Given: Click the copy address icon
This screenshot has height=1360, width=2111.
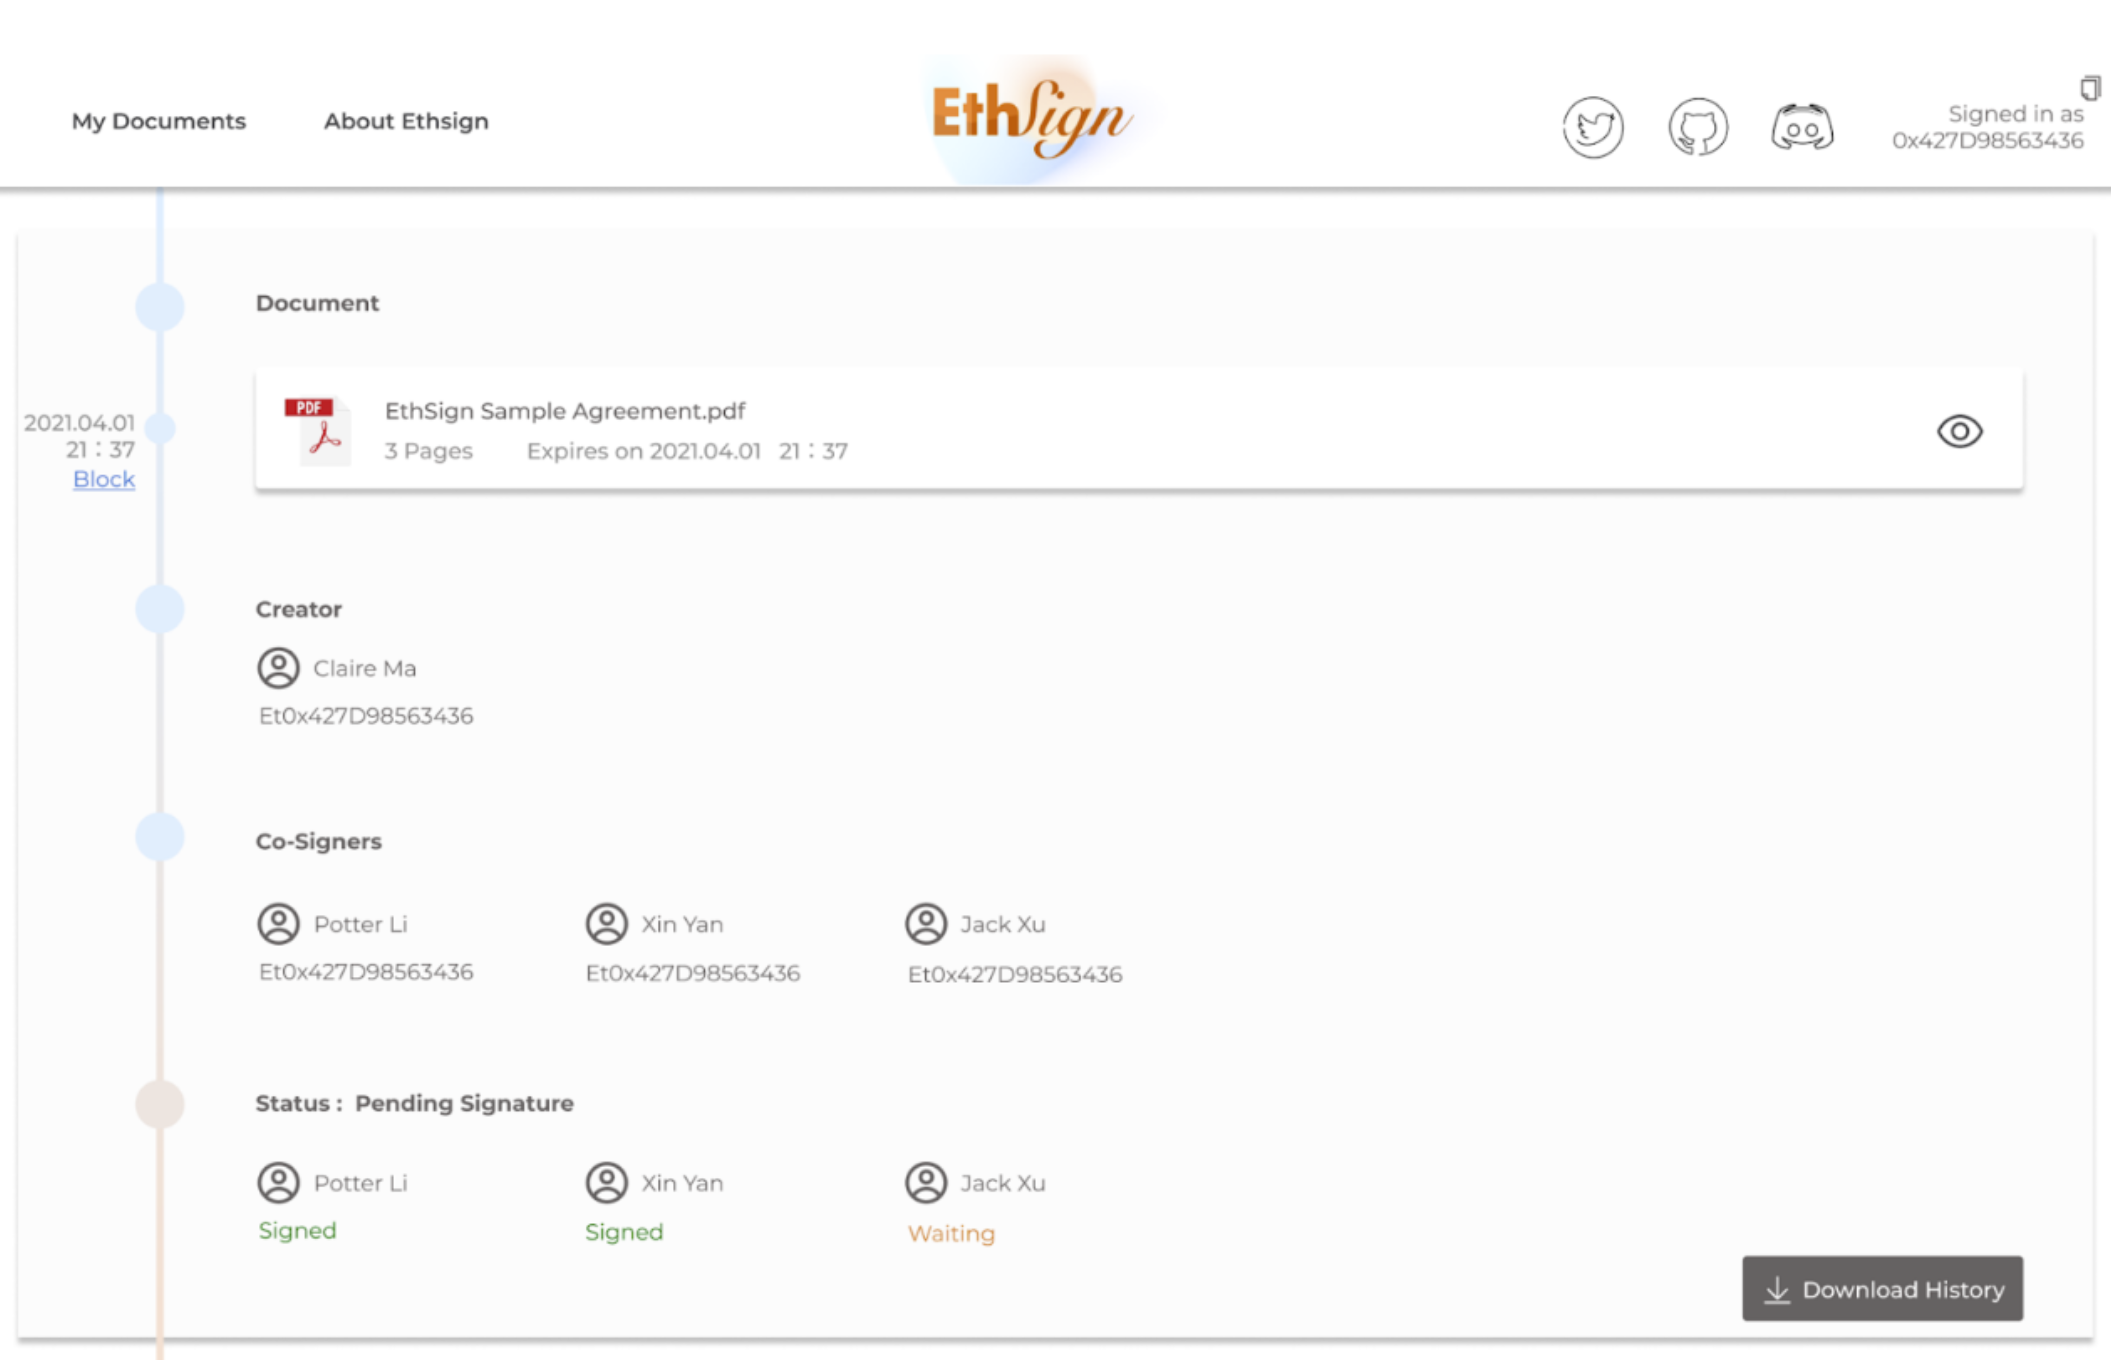Looking at the screenshot, I should 2090,88.
